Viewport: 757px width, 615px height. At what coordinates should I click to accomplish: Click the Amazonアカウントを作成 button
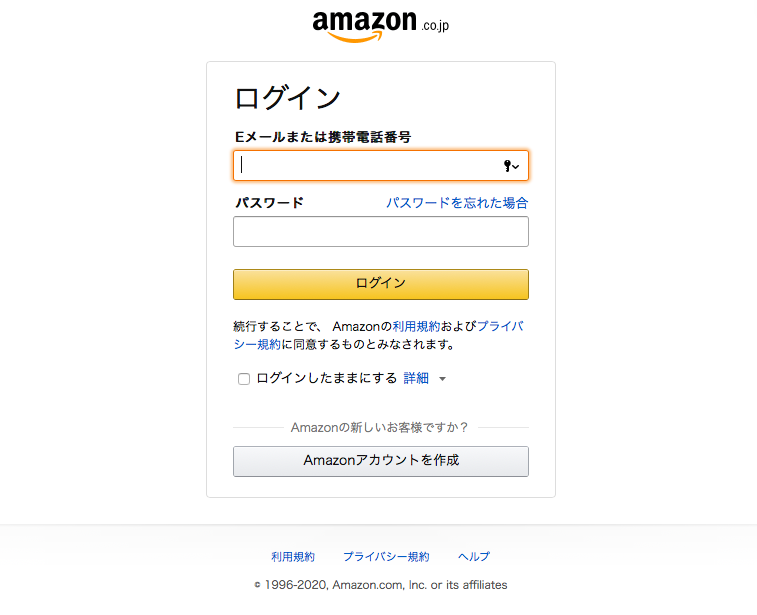pyautogui.click(x=381, y=461)
